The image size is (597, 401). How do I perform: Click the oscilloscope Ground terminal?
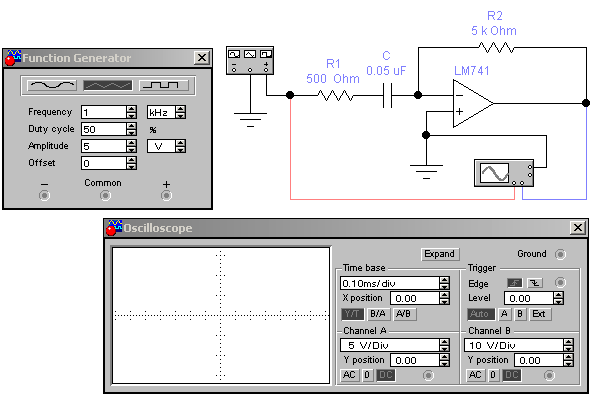tap(560, 254)
